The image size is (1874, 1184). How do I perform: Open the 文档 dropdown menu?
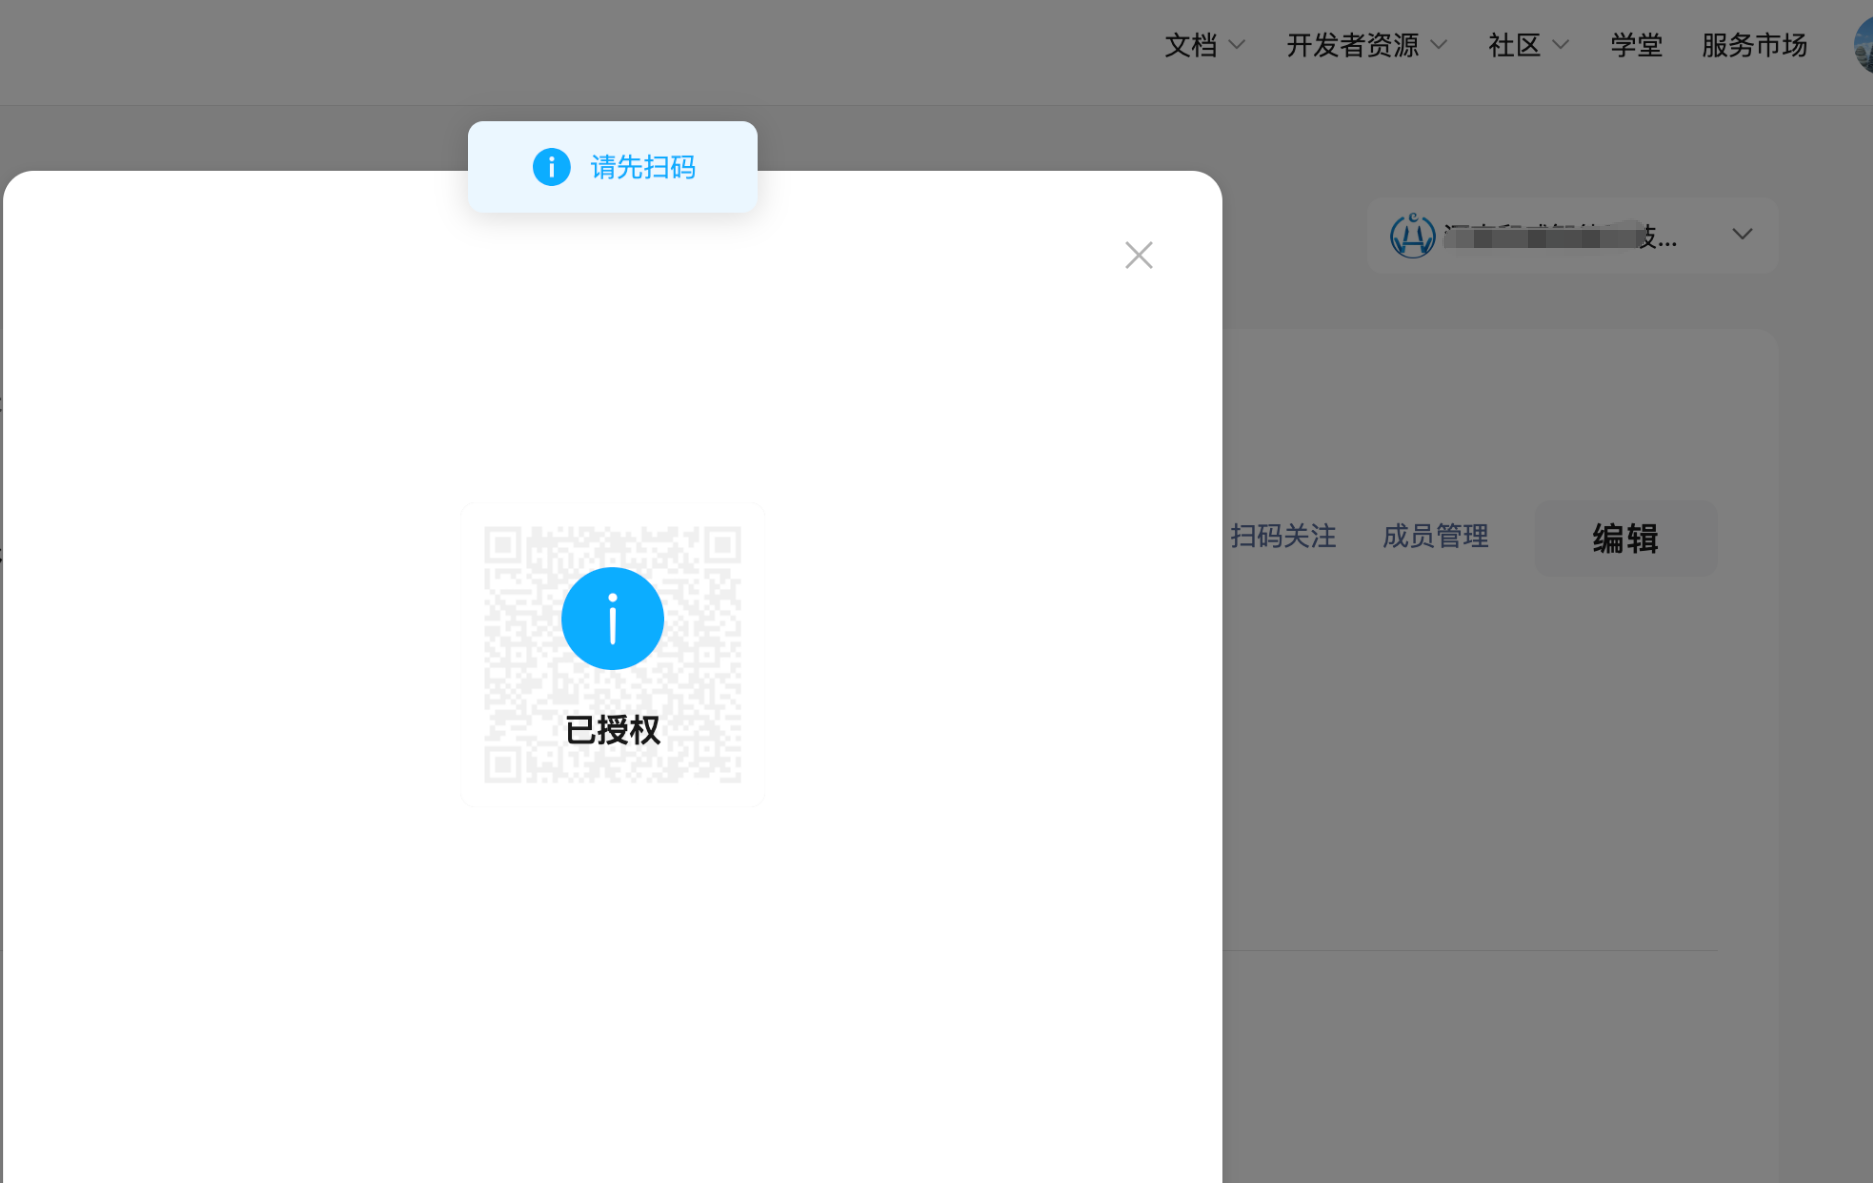pos(1205,45)
